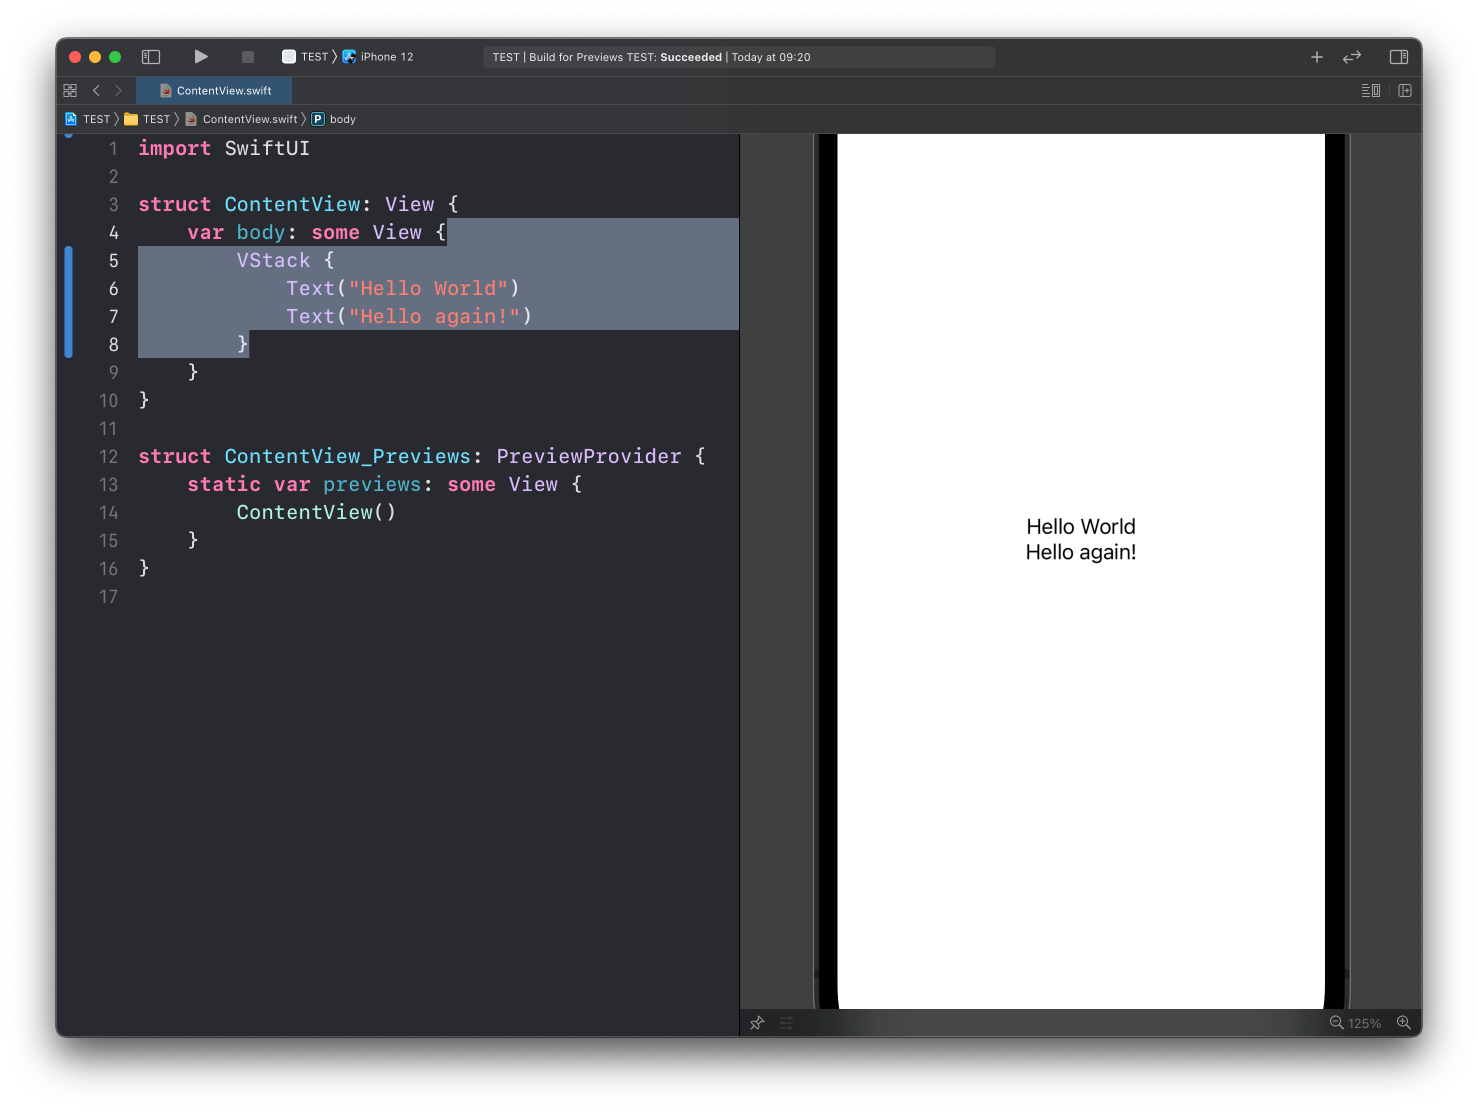This screenshot has height=1111, width=1478.
Task: Select the ContentView.swift tab
Action: click(223, 91)
